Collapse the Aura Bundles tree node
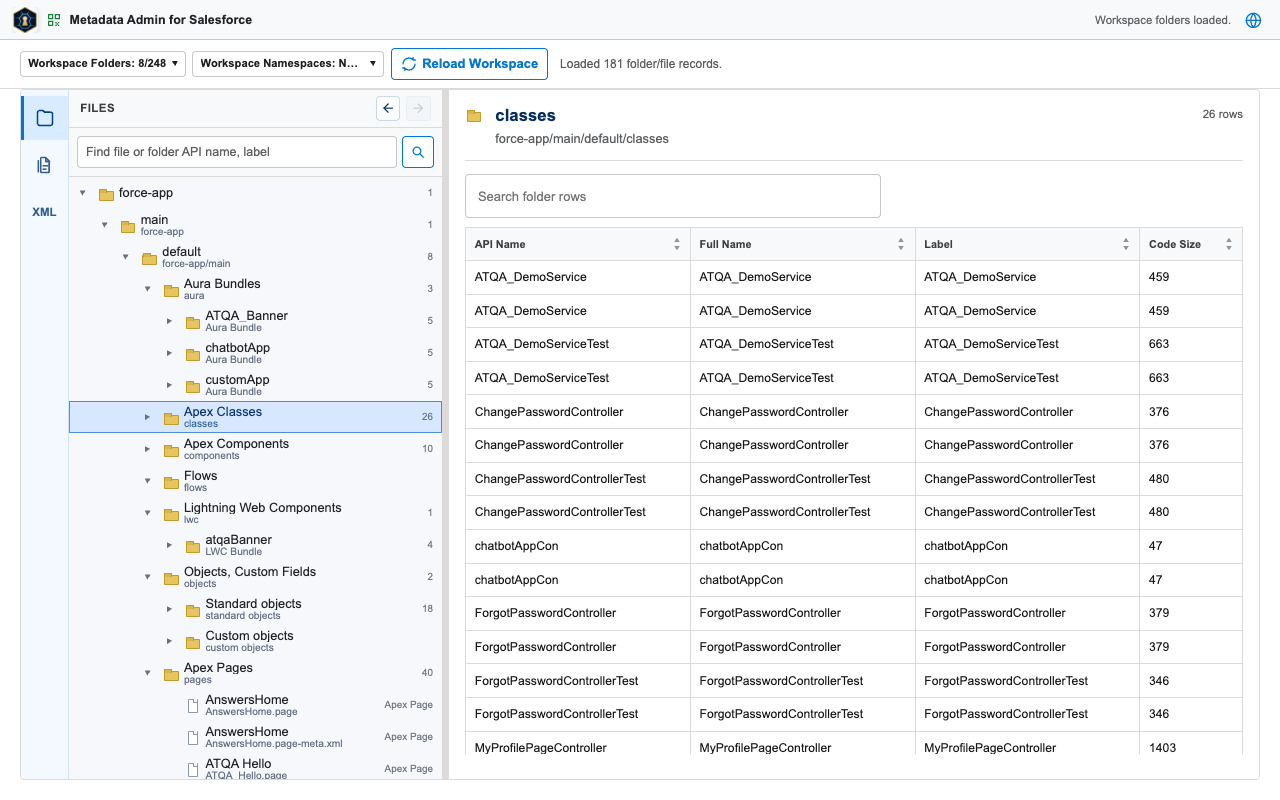The height and width of the screenshot is (800, 1280). click(x=148, y=289)
